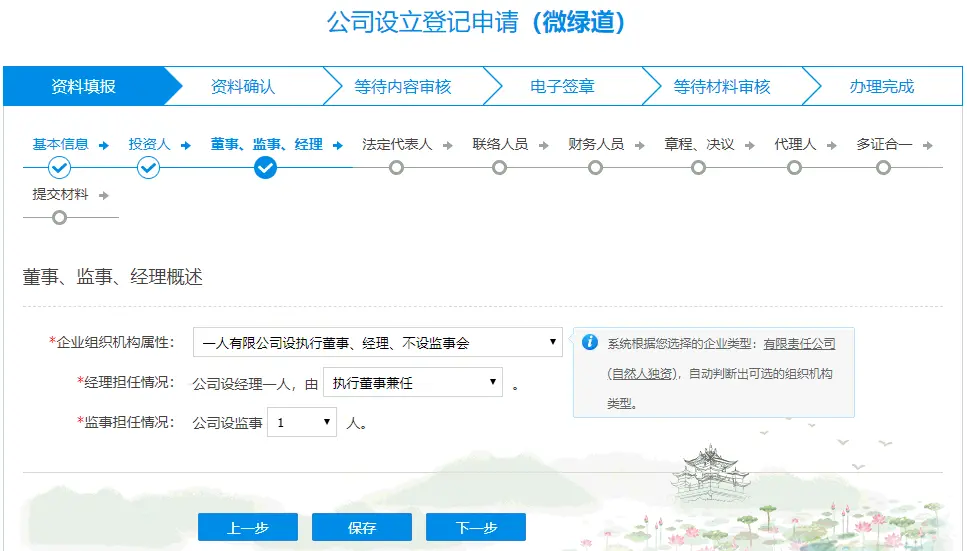
Task: Click the (自然人独资) underlined text
Action: point(641,373)
